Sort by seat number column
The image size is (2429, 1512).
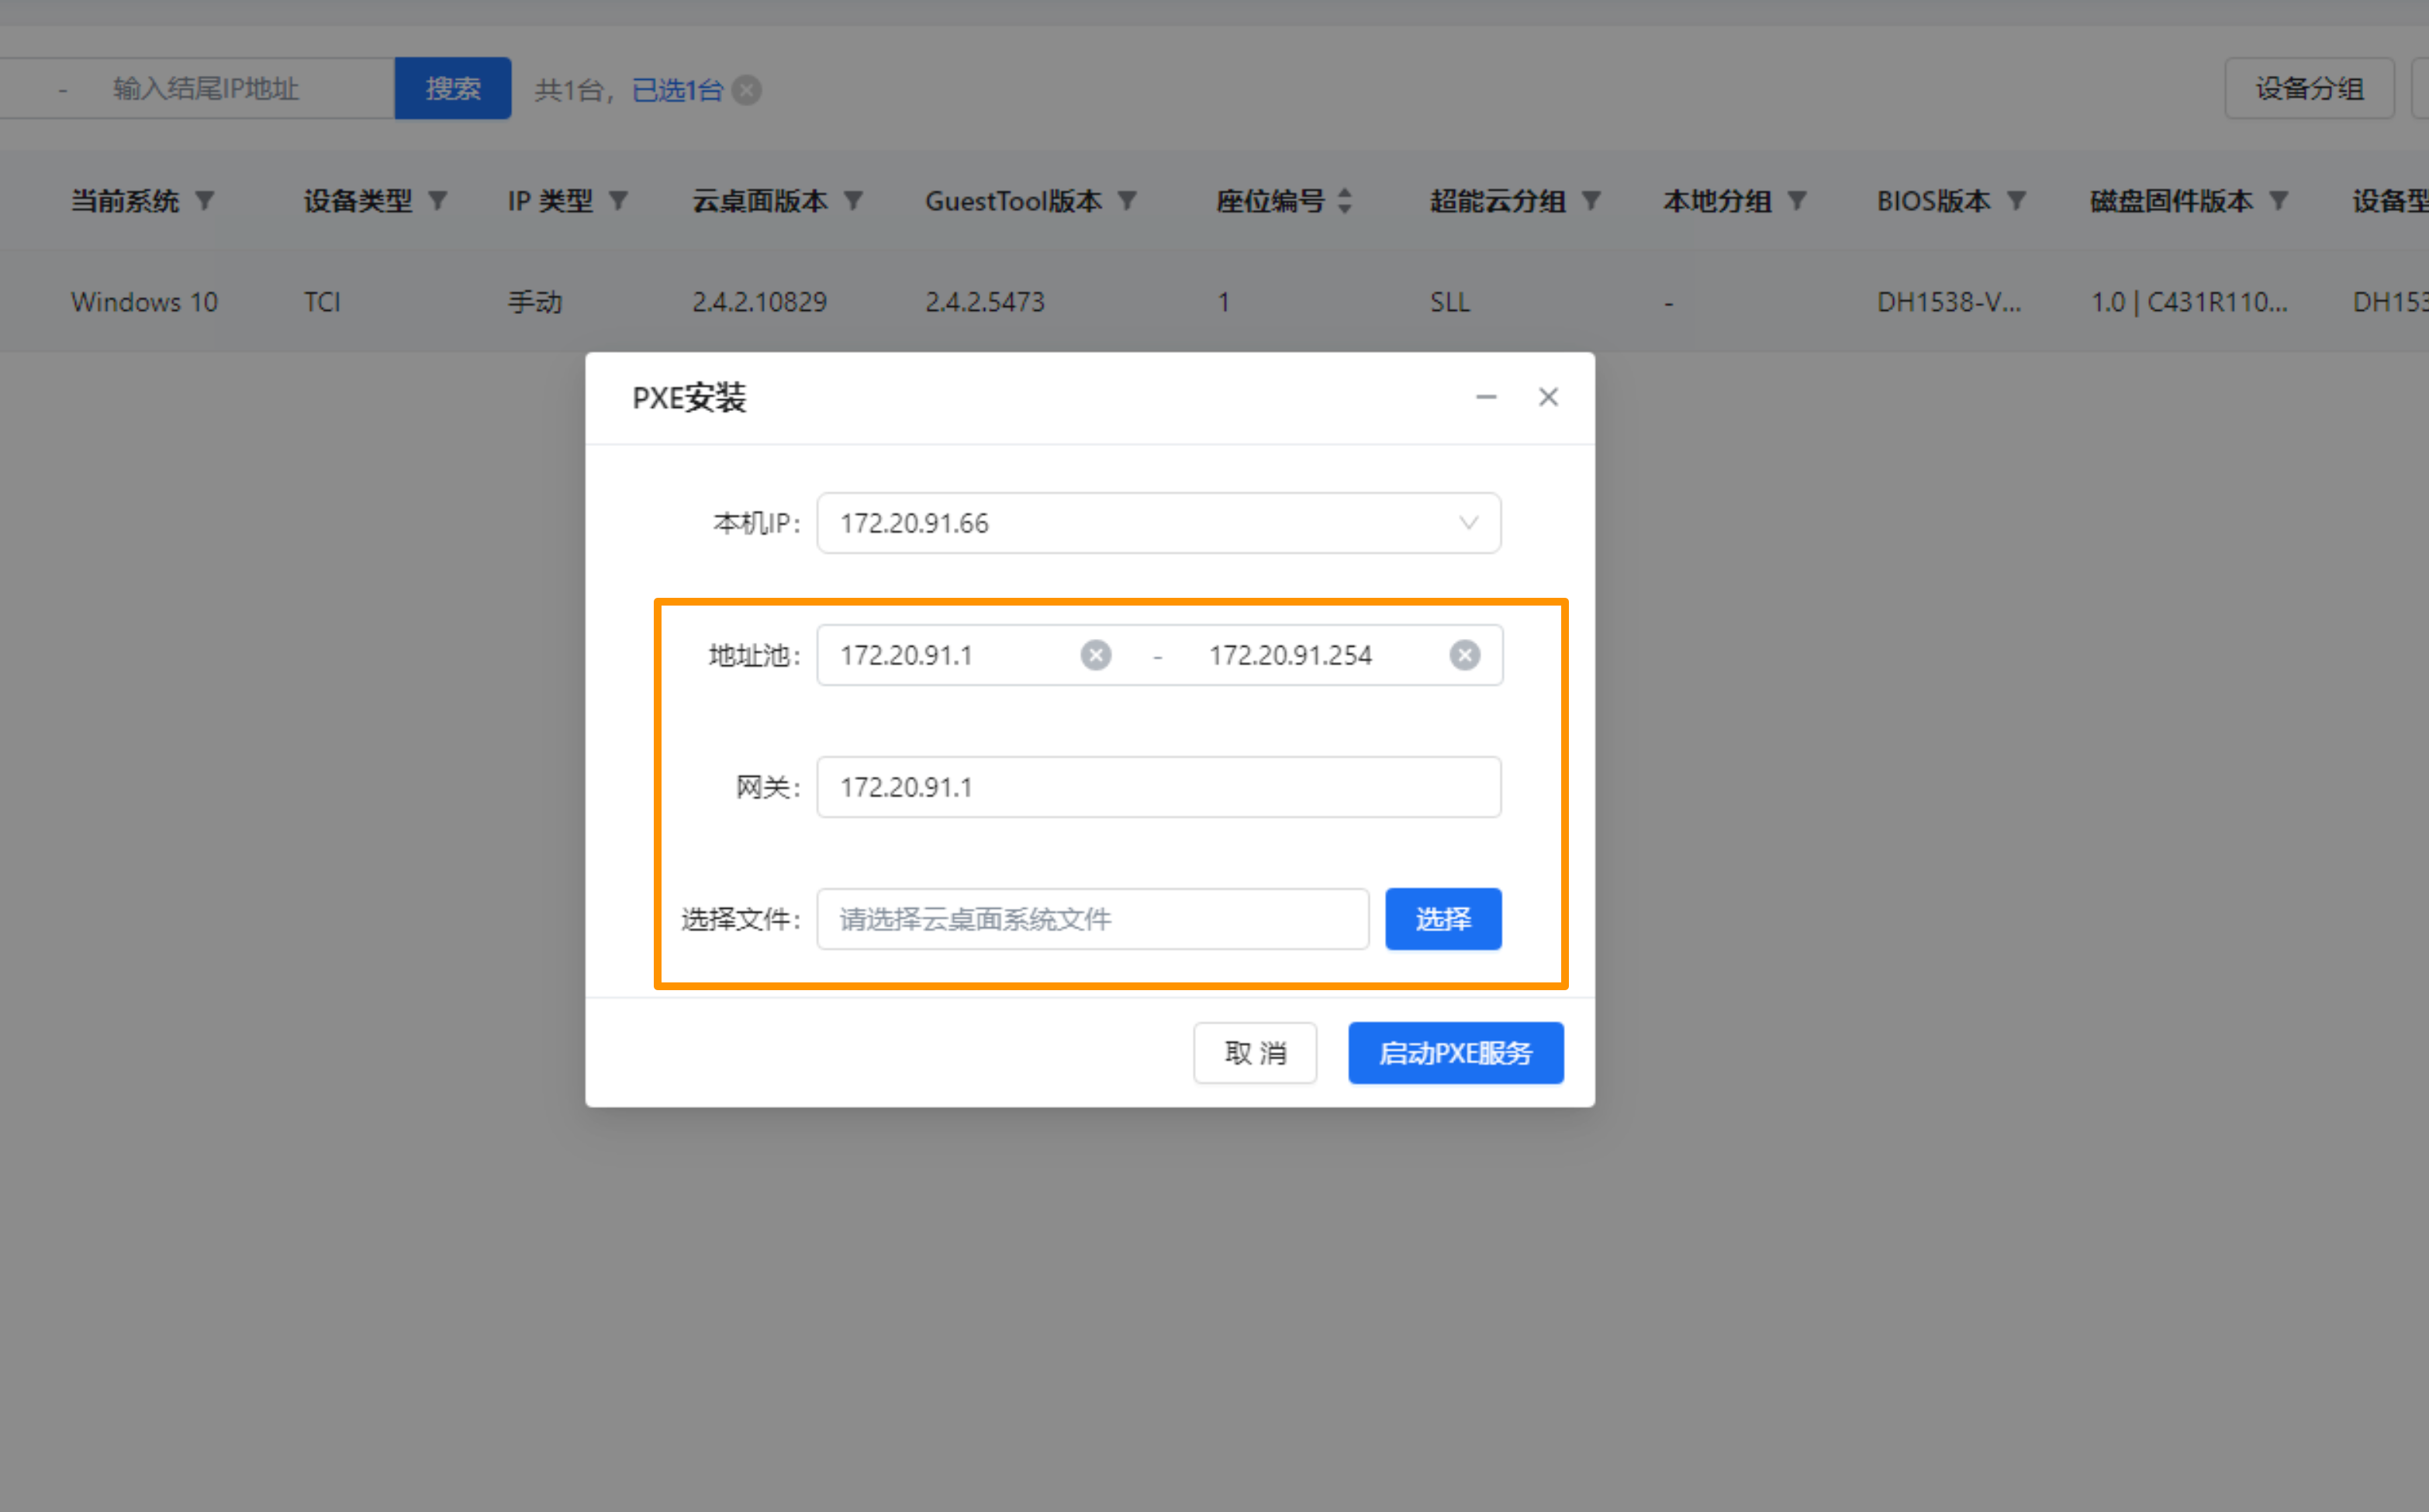pos(1344,201)
